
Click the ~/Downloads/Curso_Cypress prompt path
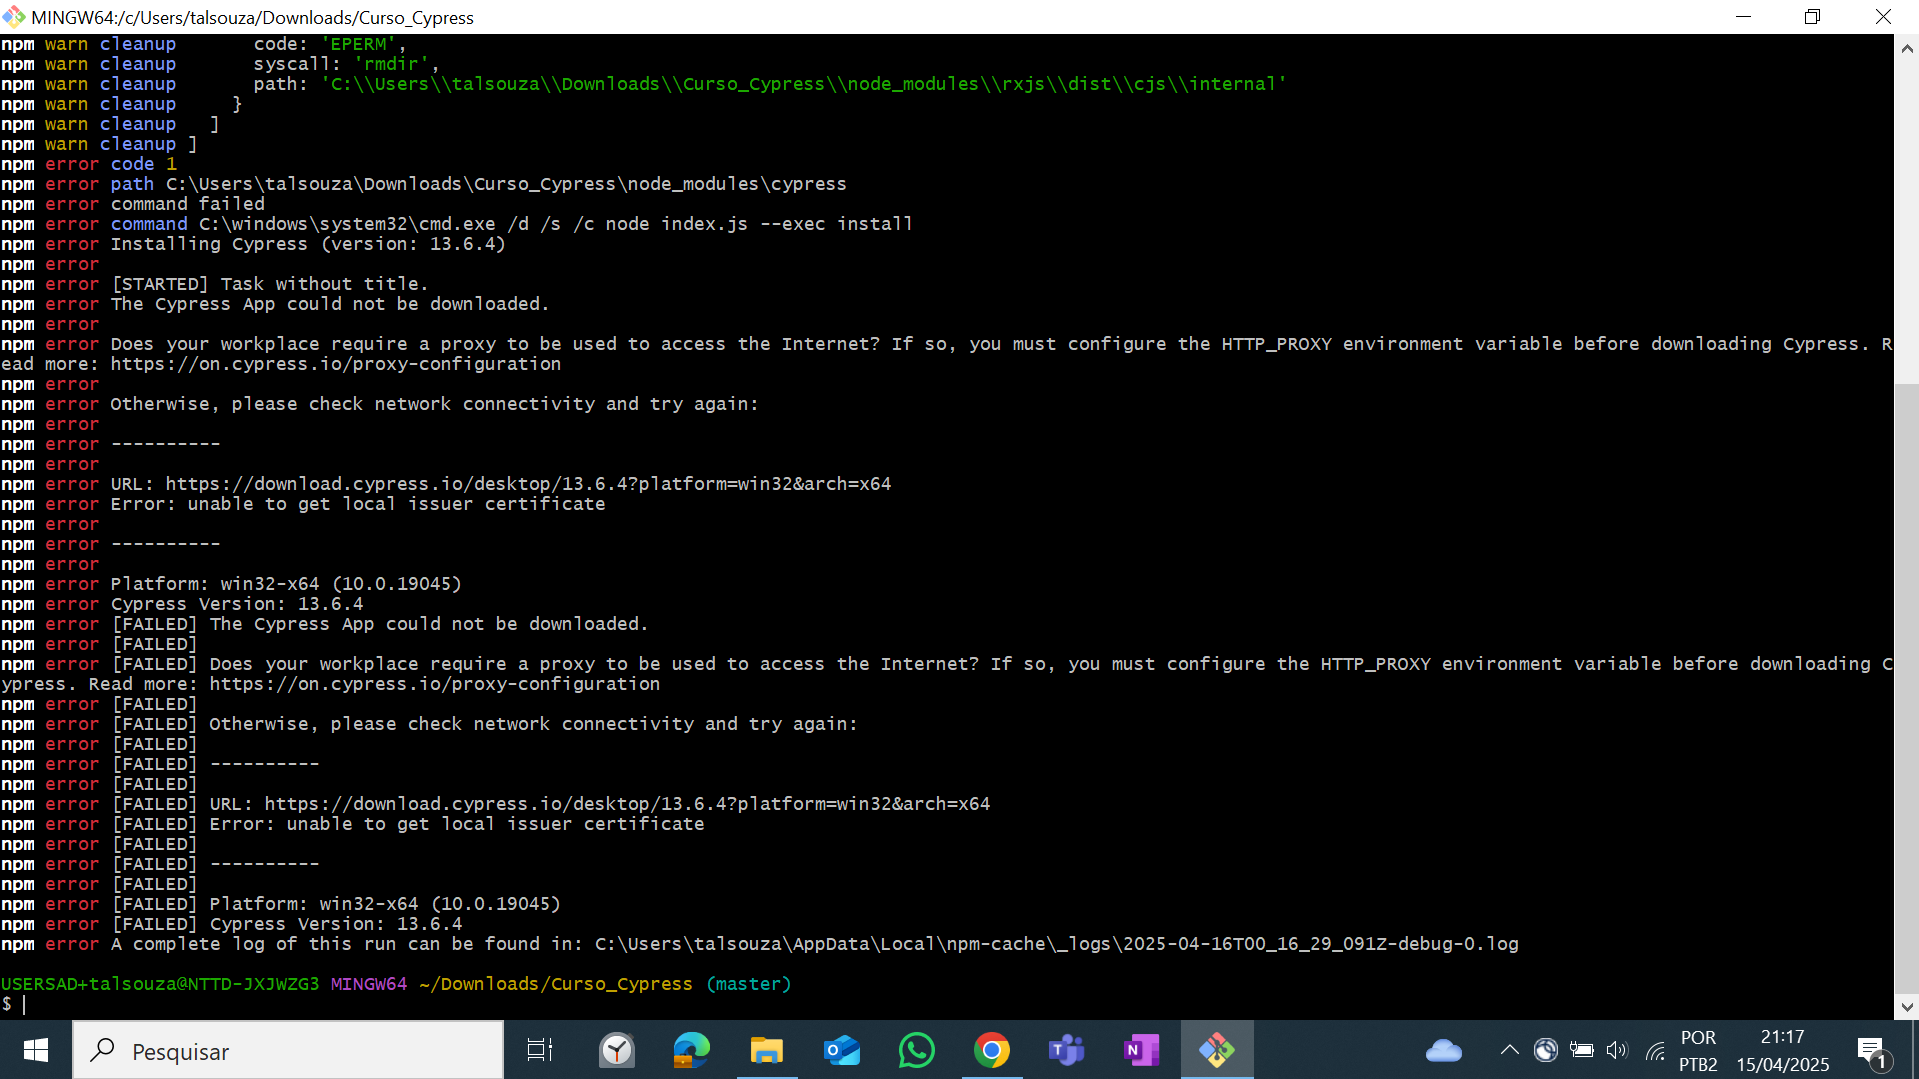click(555, 984)
